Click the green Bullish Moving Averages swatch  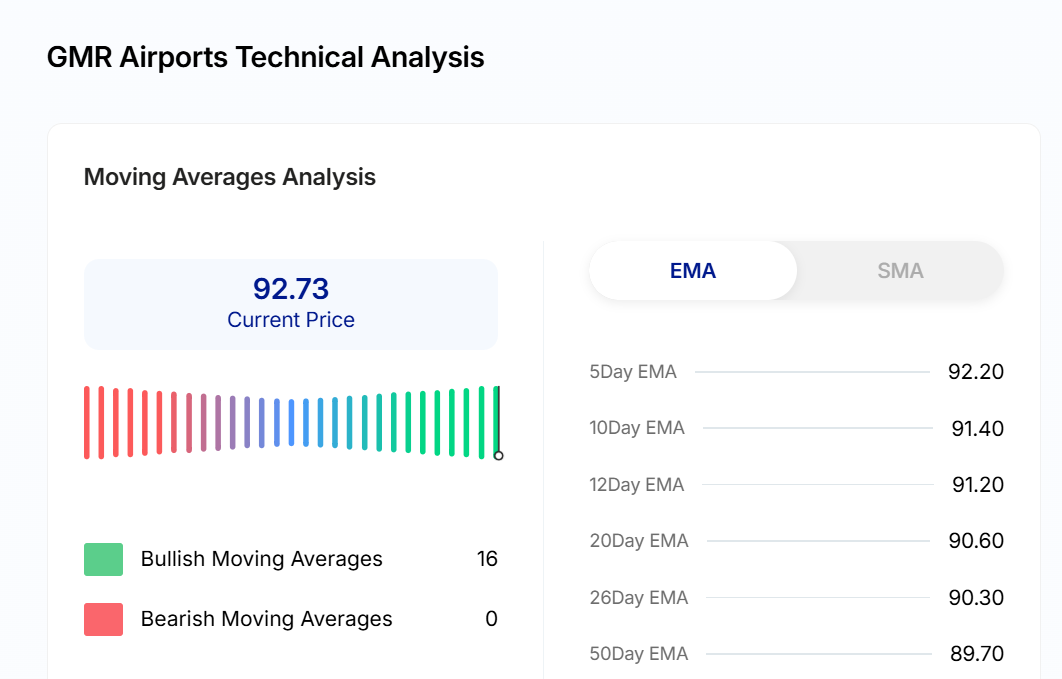coord(103,559)
